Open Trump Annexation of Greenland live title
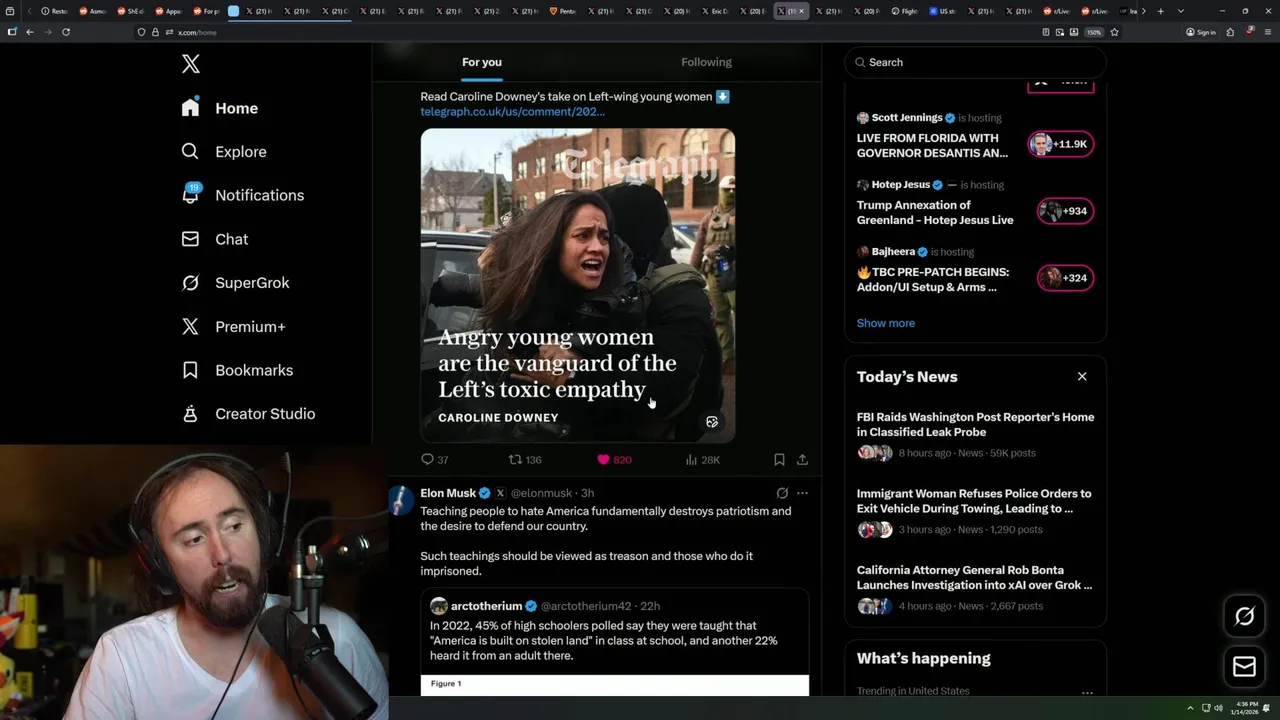This screenshot has width=1280, height=720. (x=935, y=212)
